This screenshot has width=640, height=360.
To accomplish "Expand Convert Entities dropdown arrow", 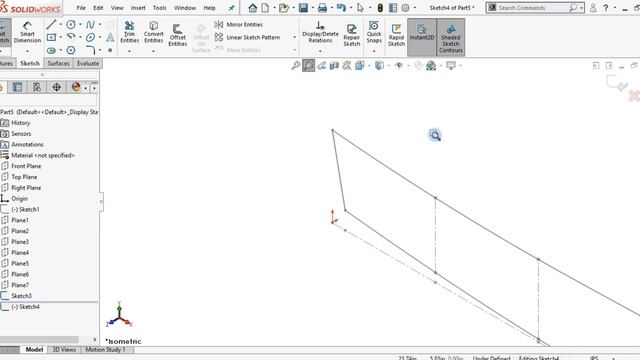I will click(x=153, y=51).
